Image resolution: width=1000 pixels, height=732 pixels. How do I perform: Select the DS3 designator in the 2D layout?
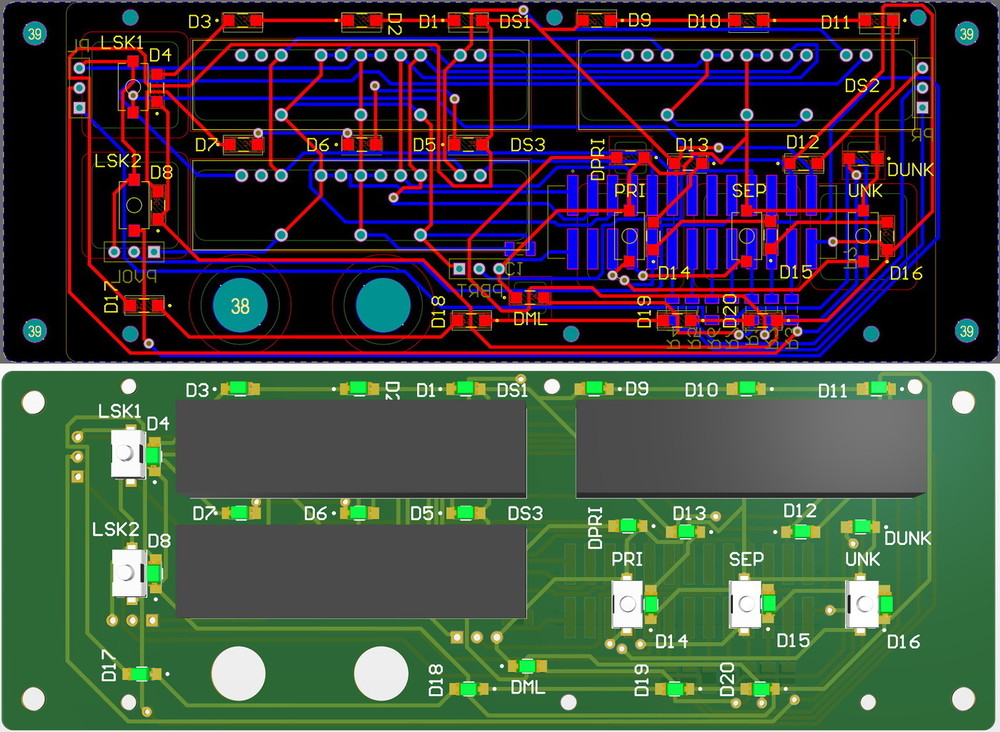[527, 145]
